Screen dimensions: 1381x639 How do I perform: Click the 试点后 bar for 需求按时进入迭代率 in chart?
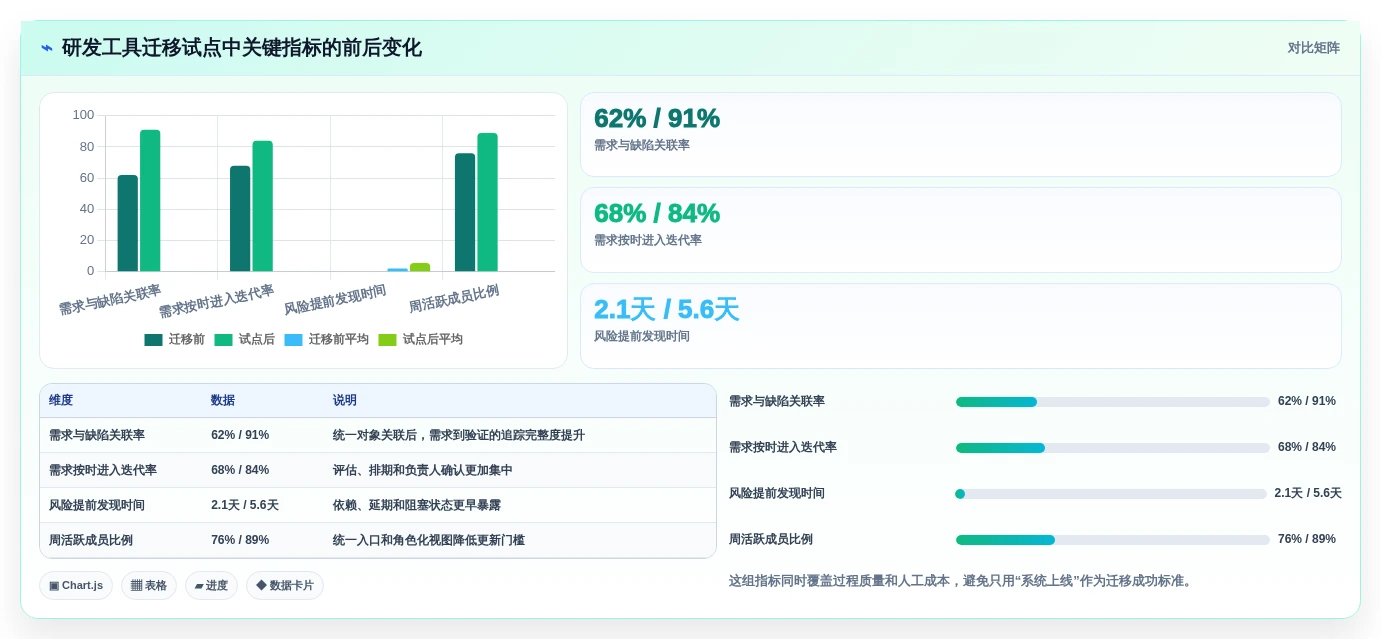tap(262, 206)
